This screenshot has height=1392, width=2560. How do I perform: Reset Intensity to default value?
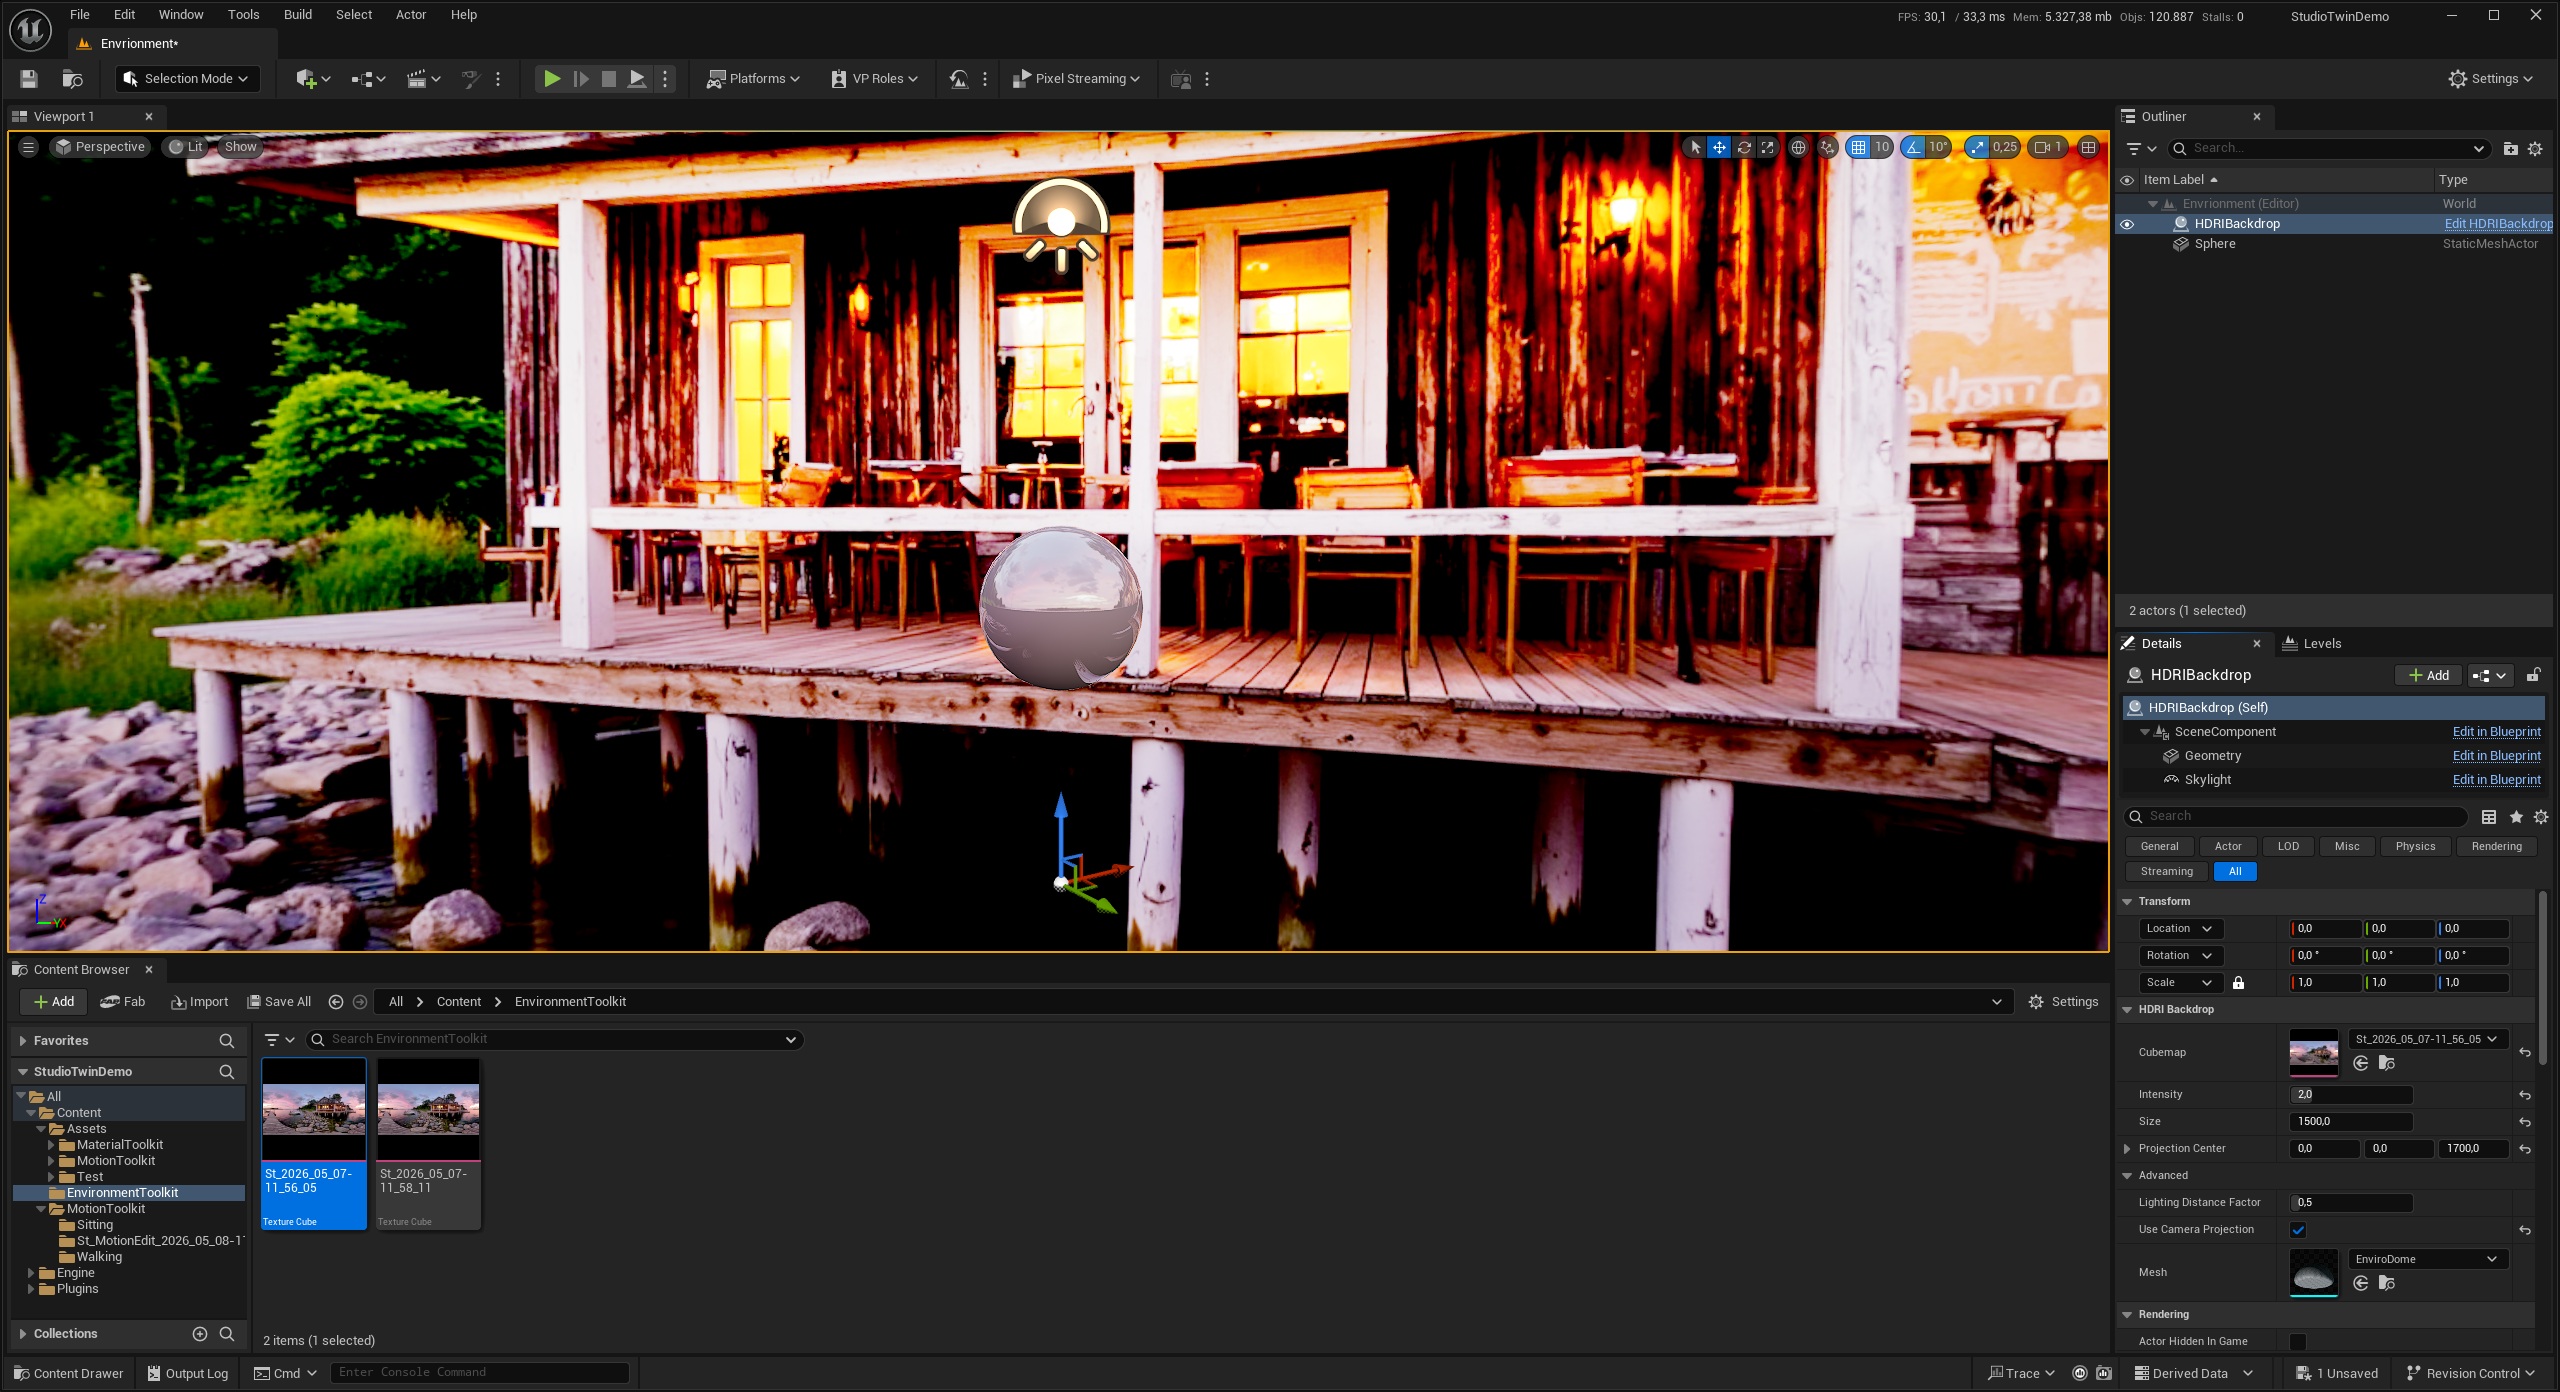click(2525, 1095)
